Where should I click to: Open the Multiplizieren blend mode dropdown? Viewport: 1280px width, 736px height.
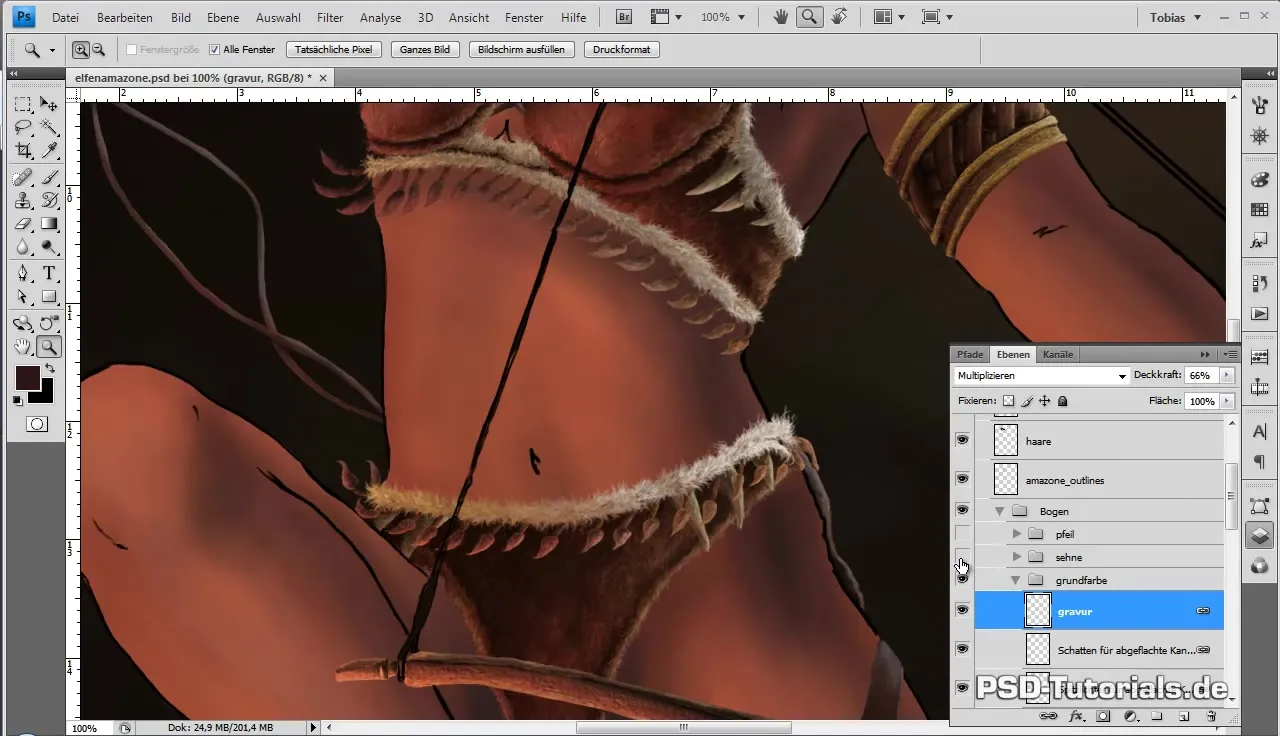pos(1040,376)
